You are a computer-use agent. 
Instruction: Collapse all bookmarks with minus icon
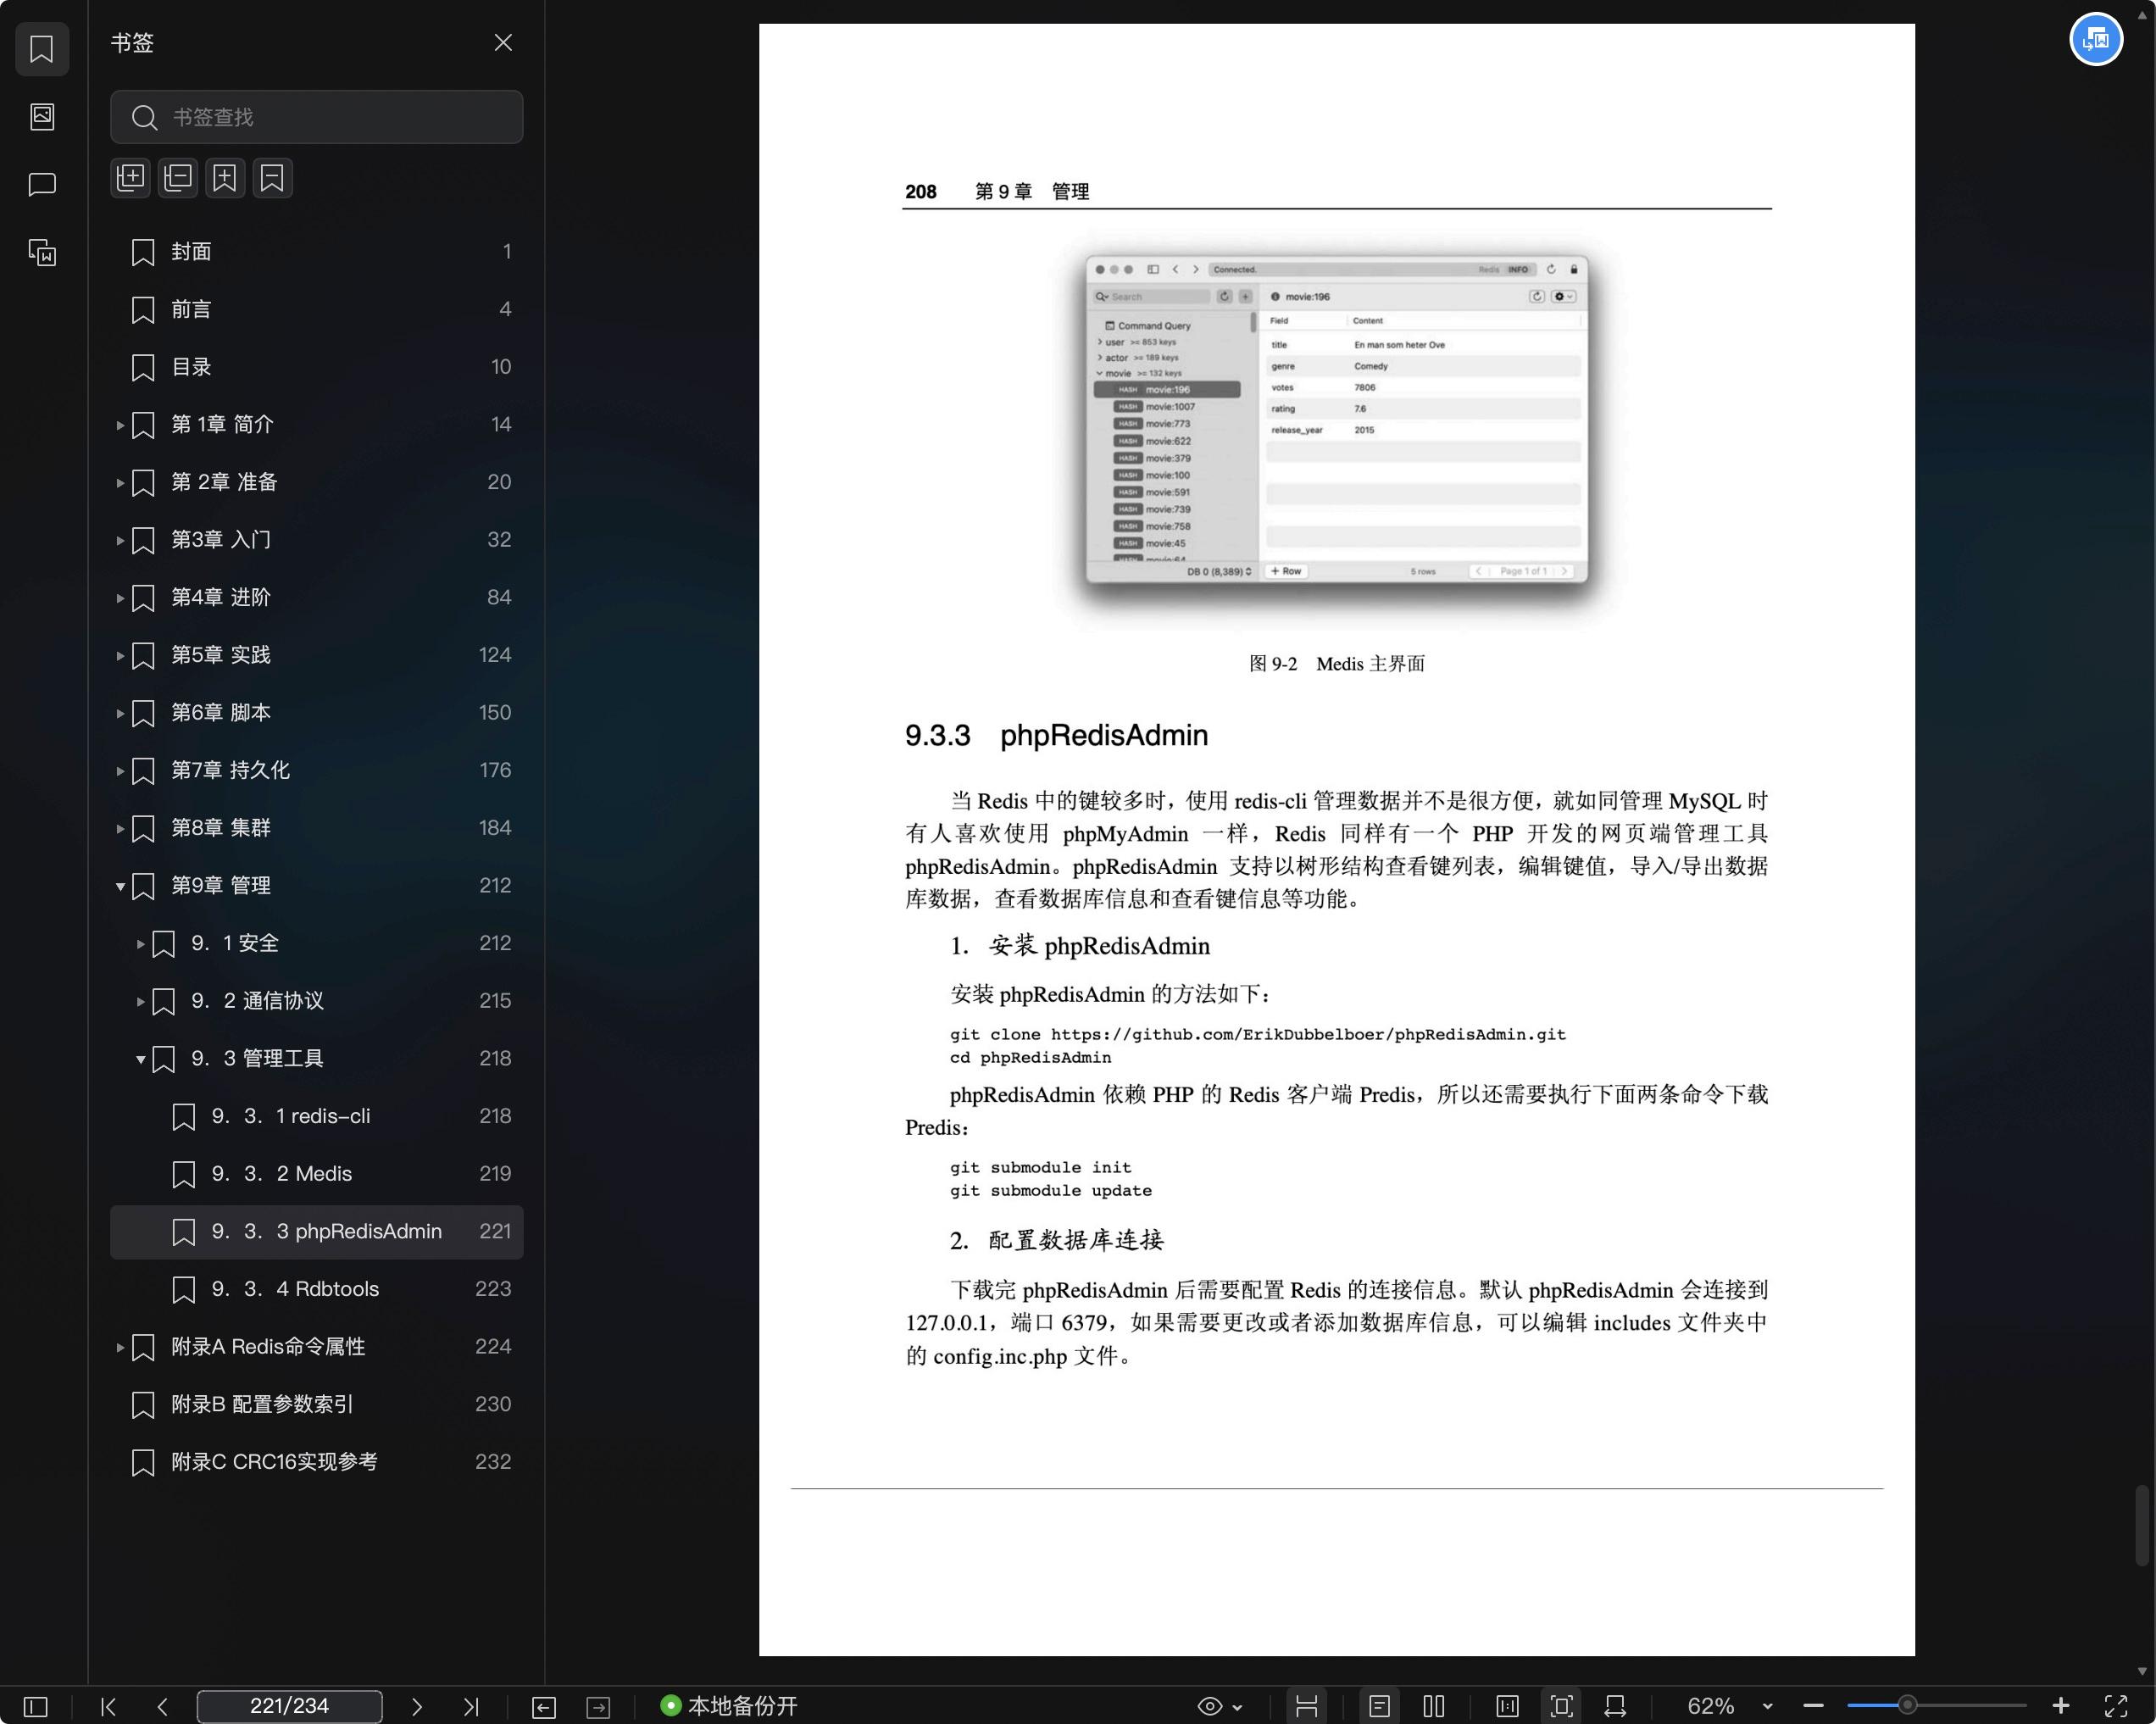[178, 178]
